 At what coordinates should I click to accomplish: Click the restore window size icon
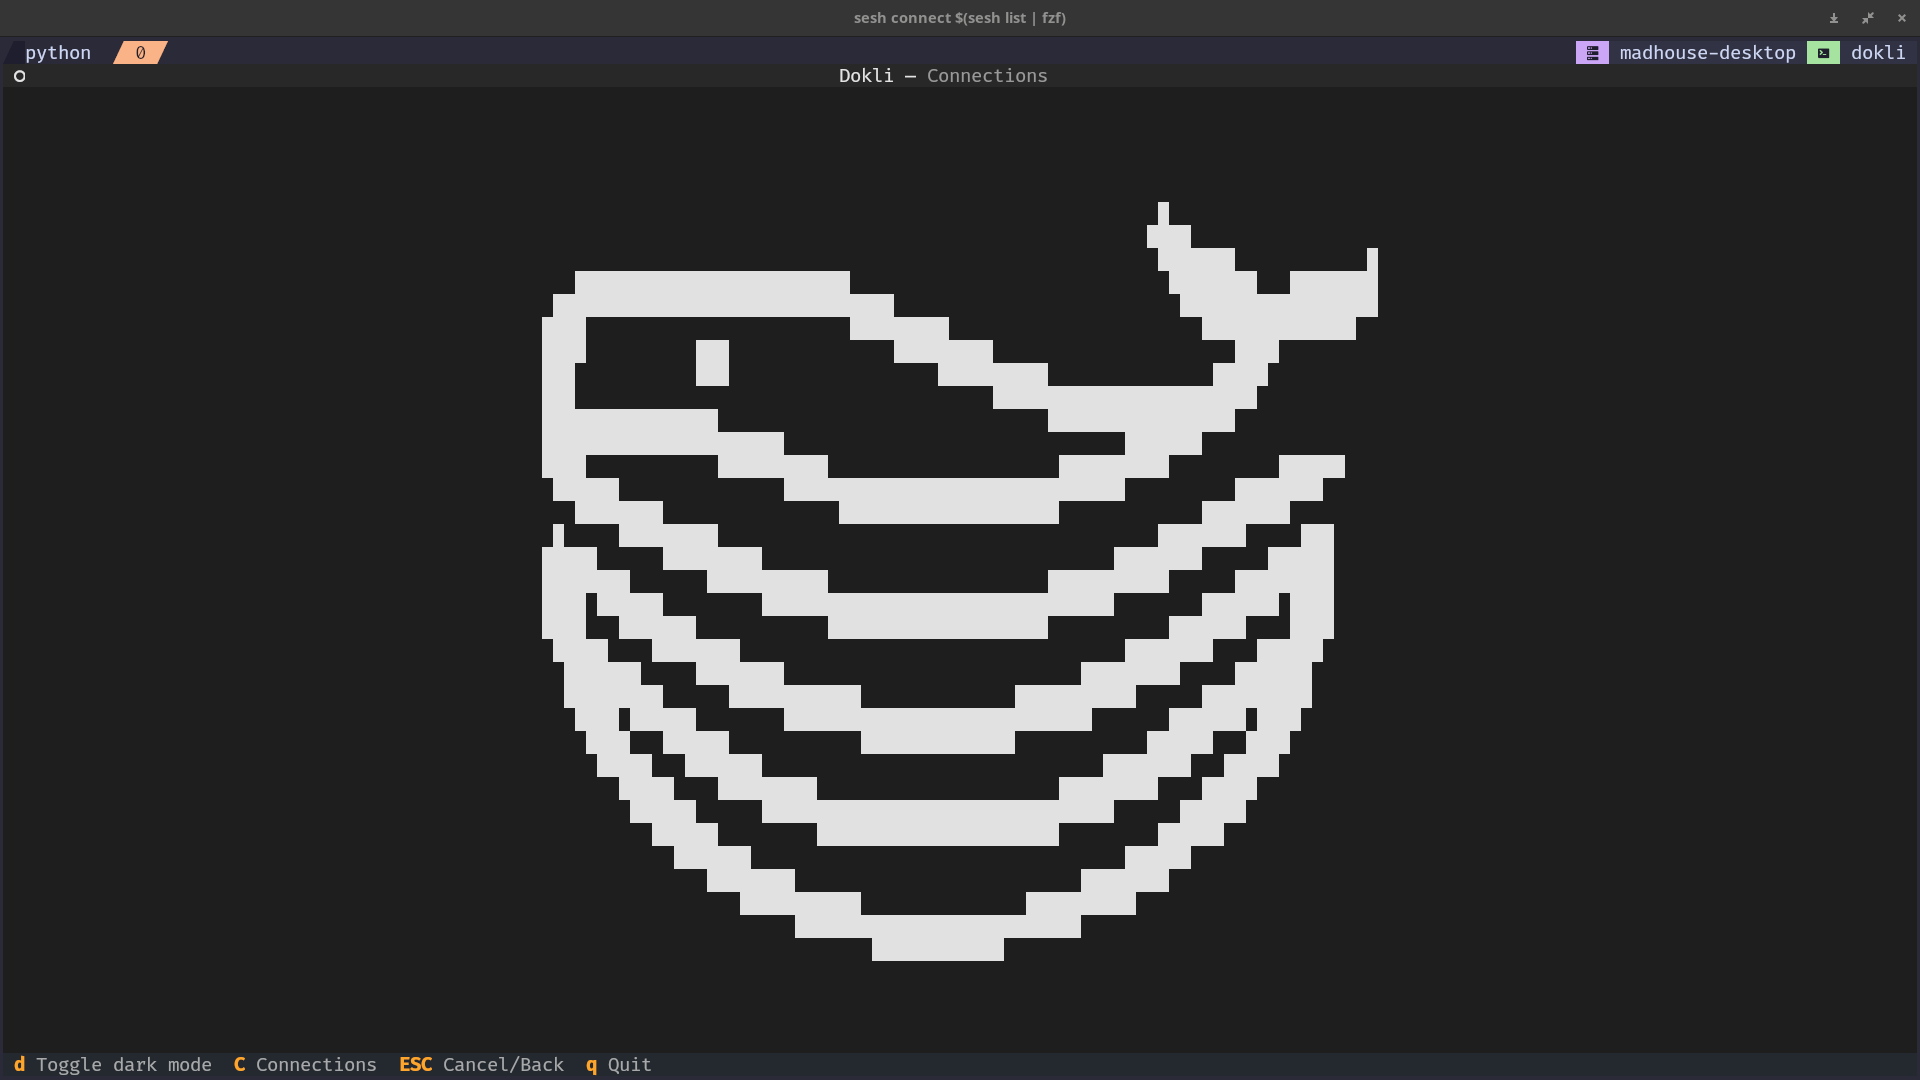(x=1868, y=18)
